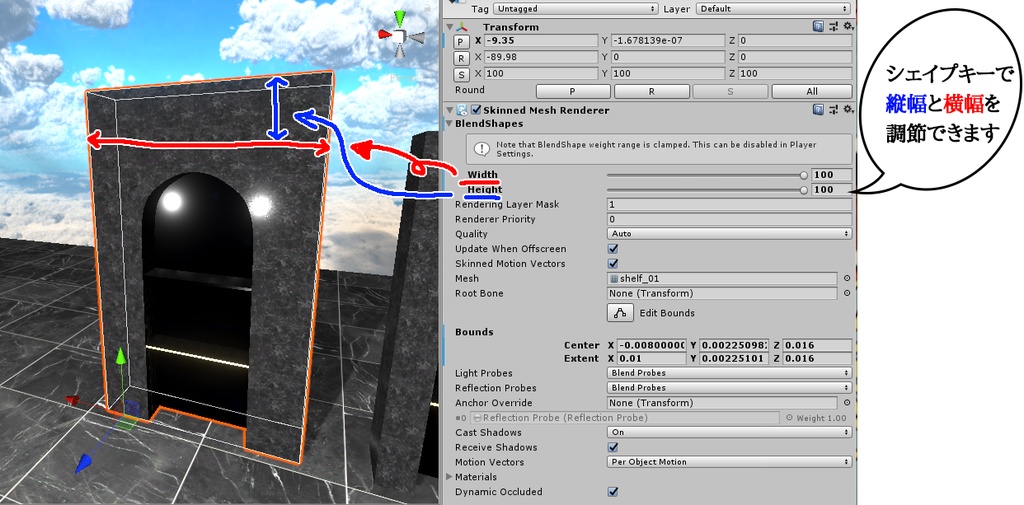Open Skinned Mesh Renderer help icon
The width and height of the screenshot is (1024, 505).
point(818,110)
